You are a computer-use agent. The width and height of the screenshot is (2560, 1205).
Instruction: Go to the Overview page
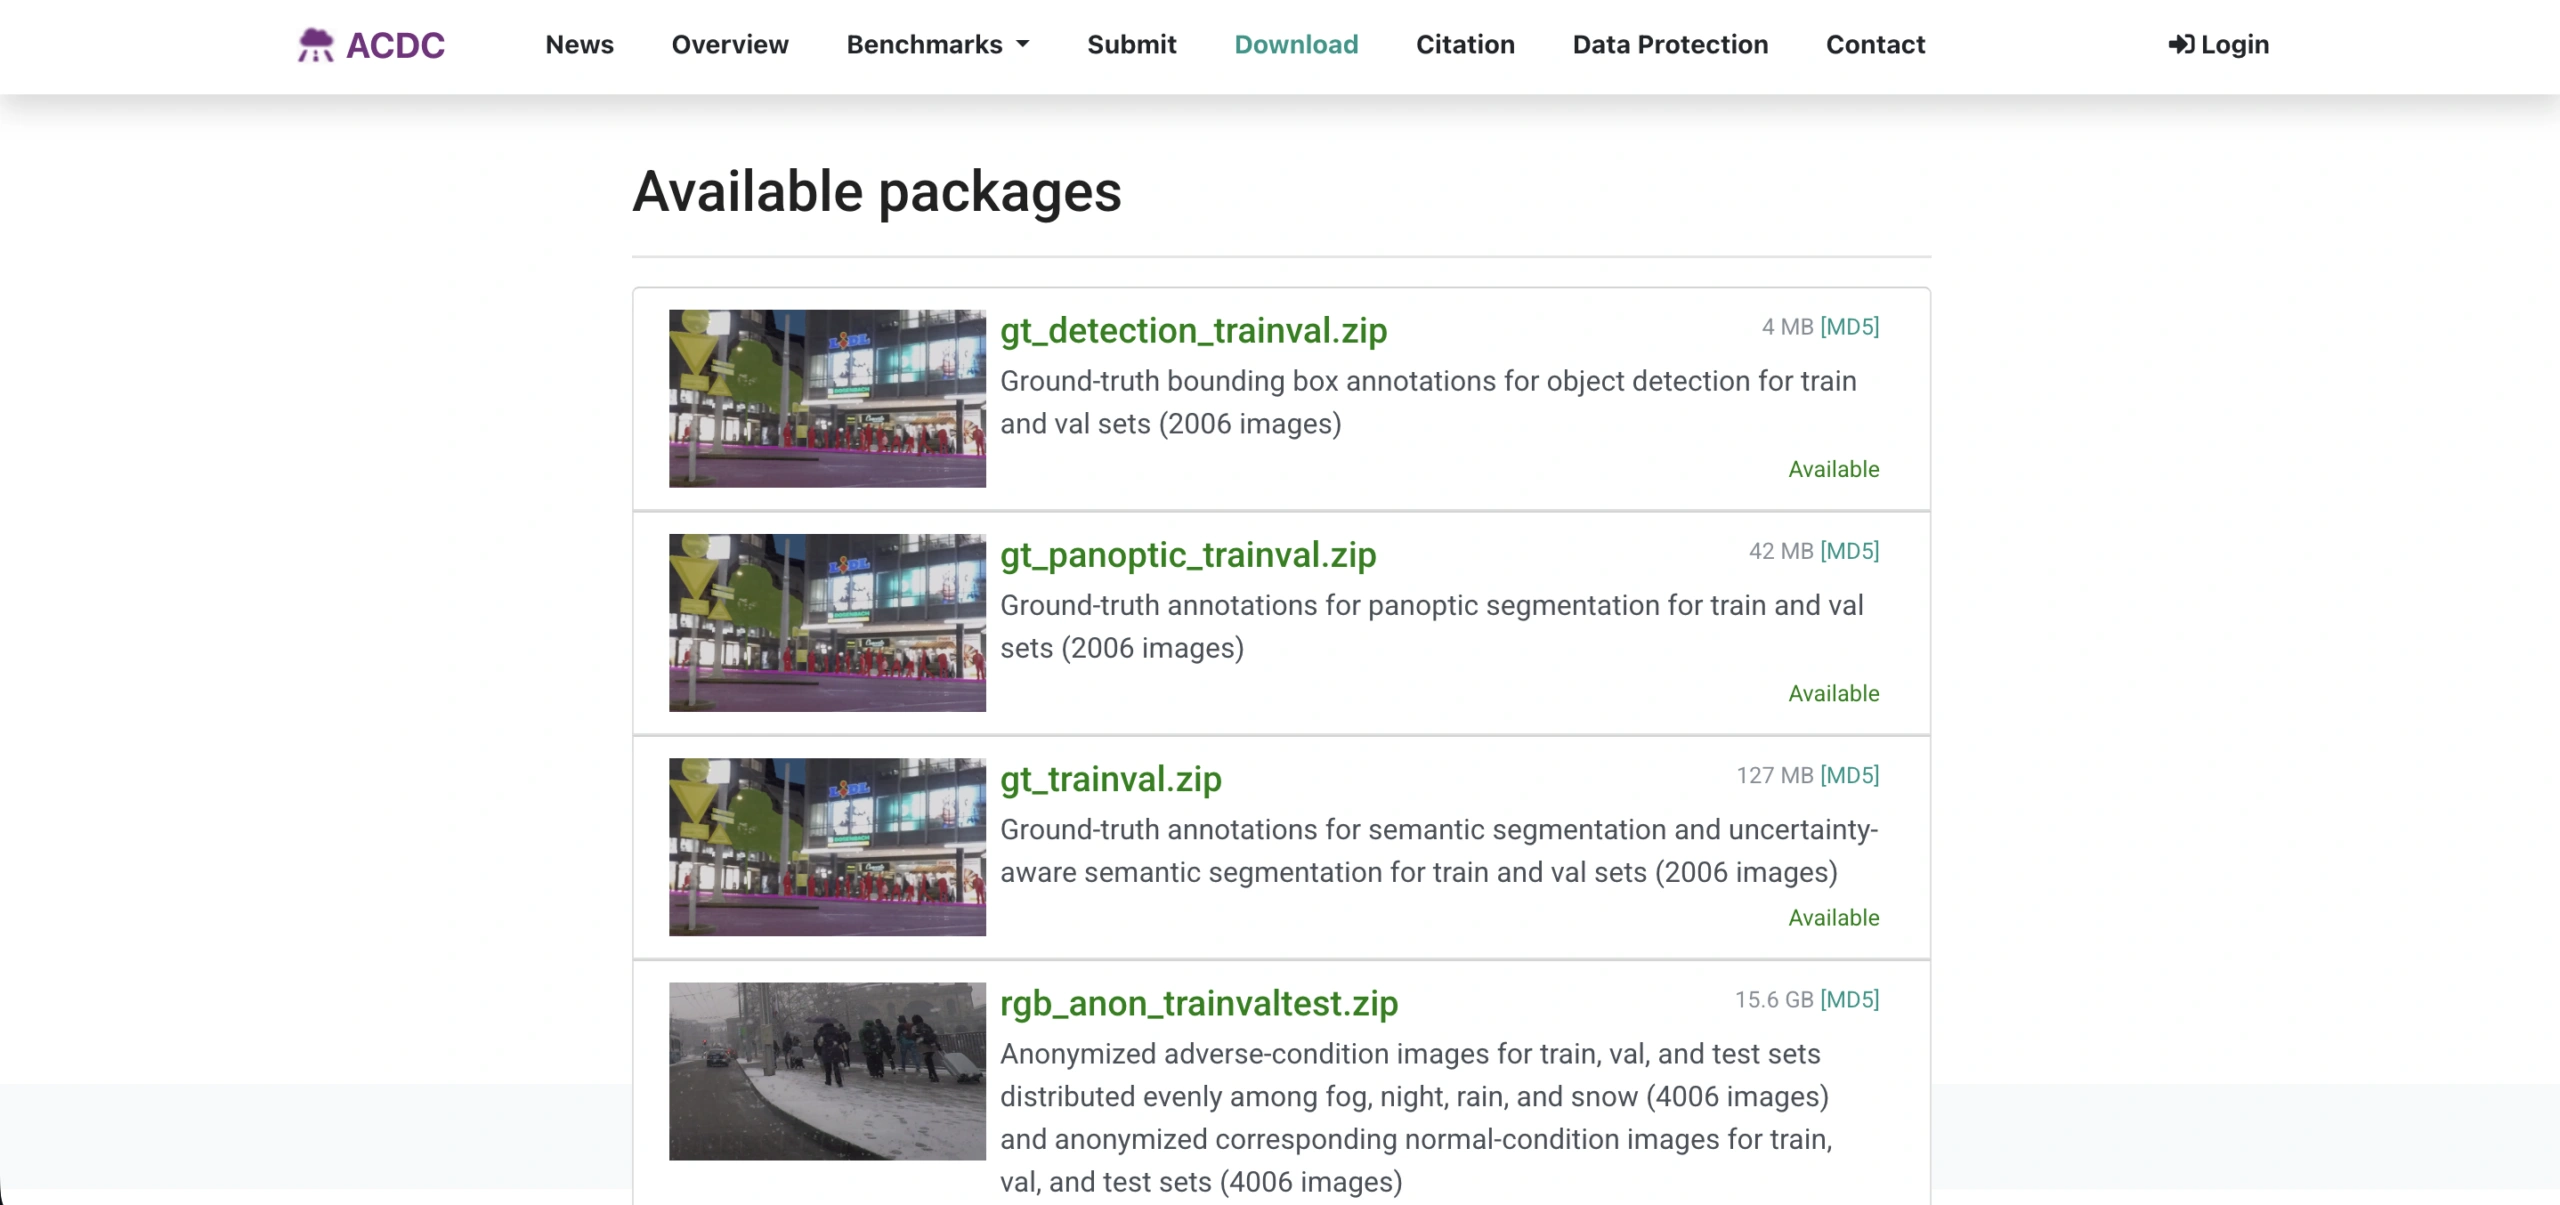click(730, 45)
